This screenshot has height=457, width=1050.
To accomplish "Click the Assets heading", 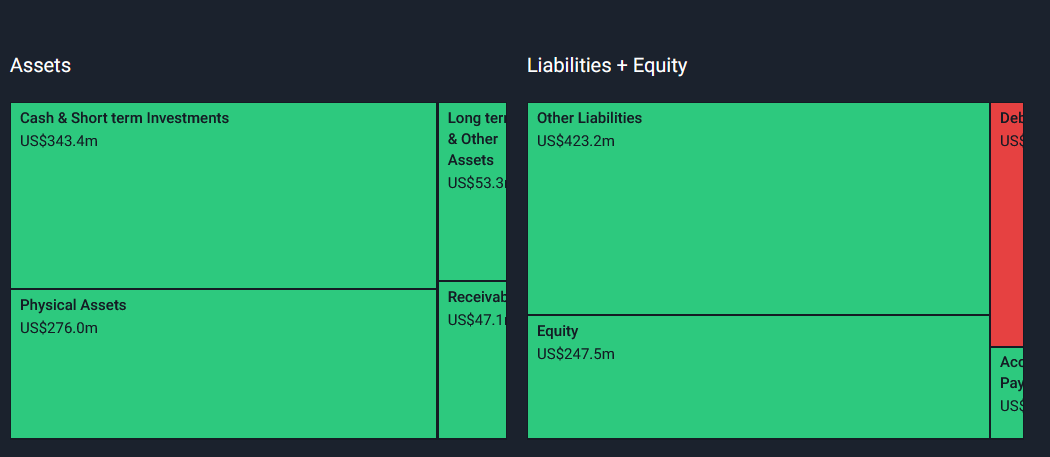I will pos(41,65).
